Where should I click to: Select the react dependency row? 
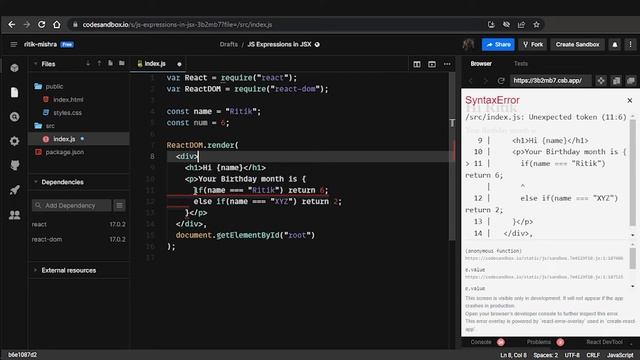[79, 224]
